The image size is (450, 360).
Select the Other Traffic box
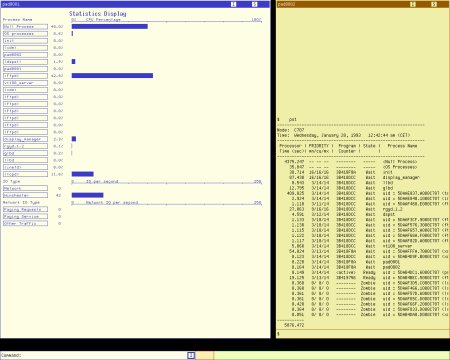pyautogui.click(x=25, y=223)
